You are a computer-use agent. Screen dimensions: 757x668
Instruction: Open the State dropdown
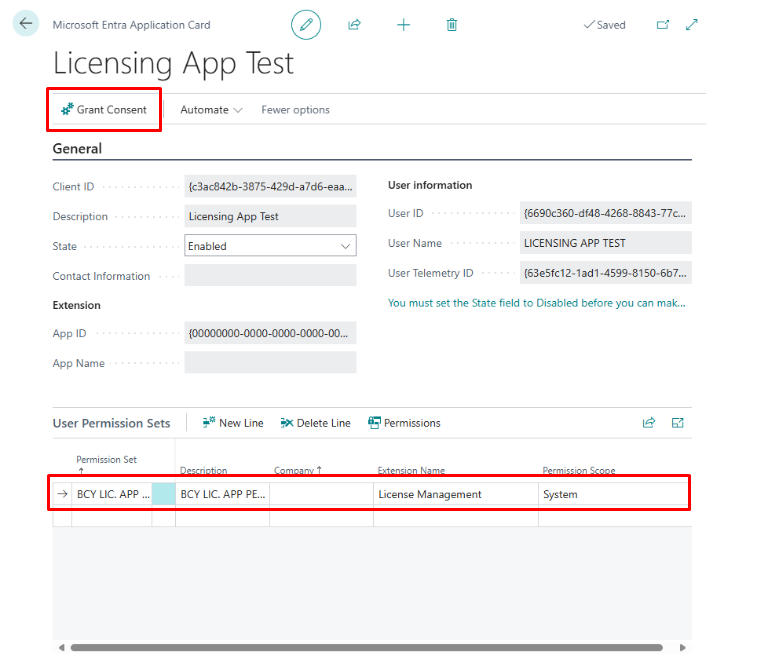270,246
